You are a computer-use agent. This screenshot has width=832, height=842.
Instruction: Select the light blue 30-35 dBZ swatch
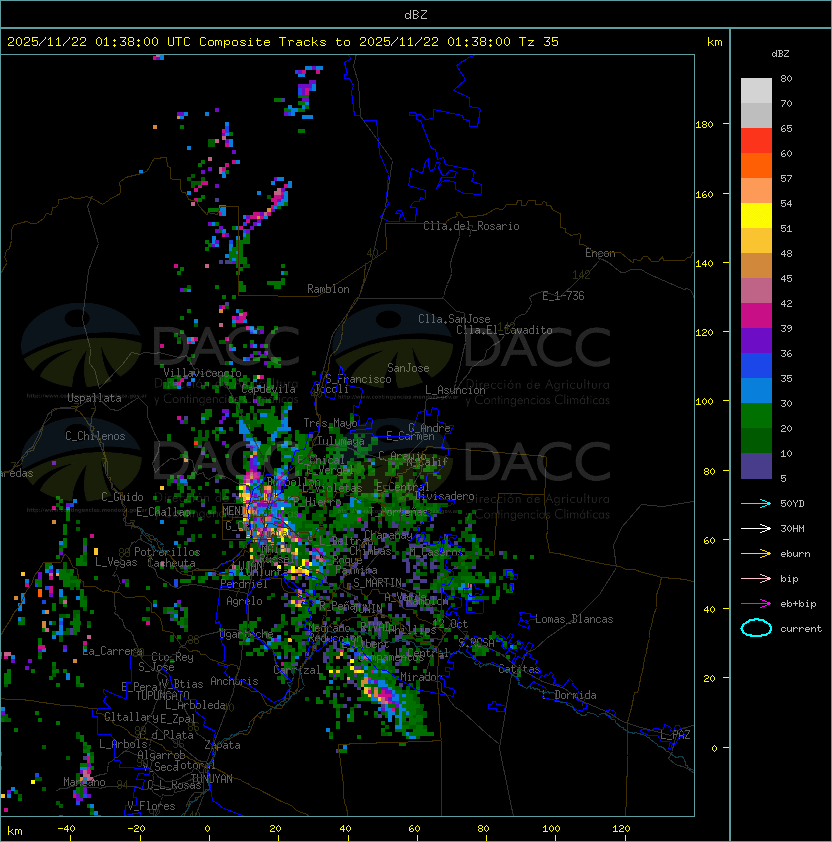point(756,391)
